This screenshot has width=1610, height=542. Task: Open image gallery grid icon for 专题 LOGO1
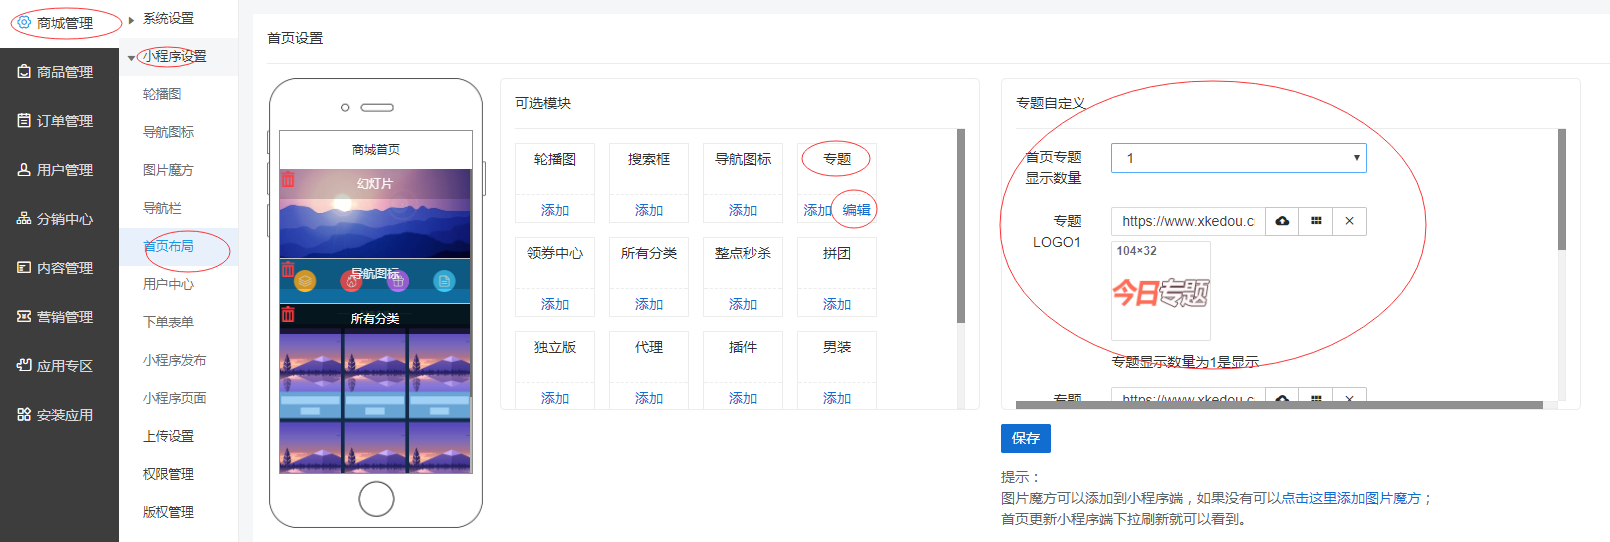(1316, 221)
